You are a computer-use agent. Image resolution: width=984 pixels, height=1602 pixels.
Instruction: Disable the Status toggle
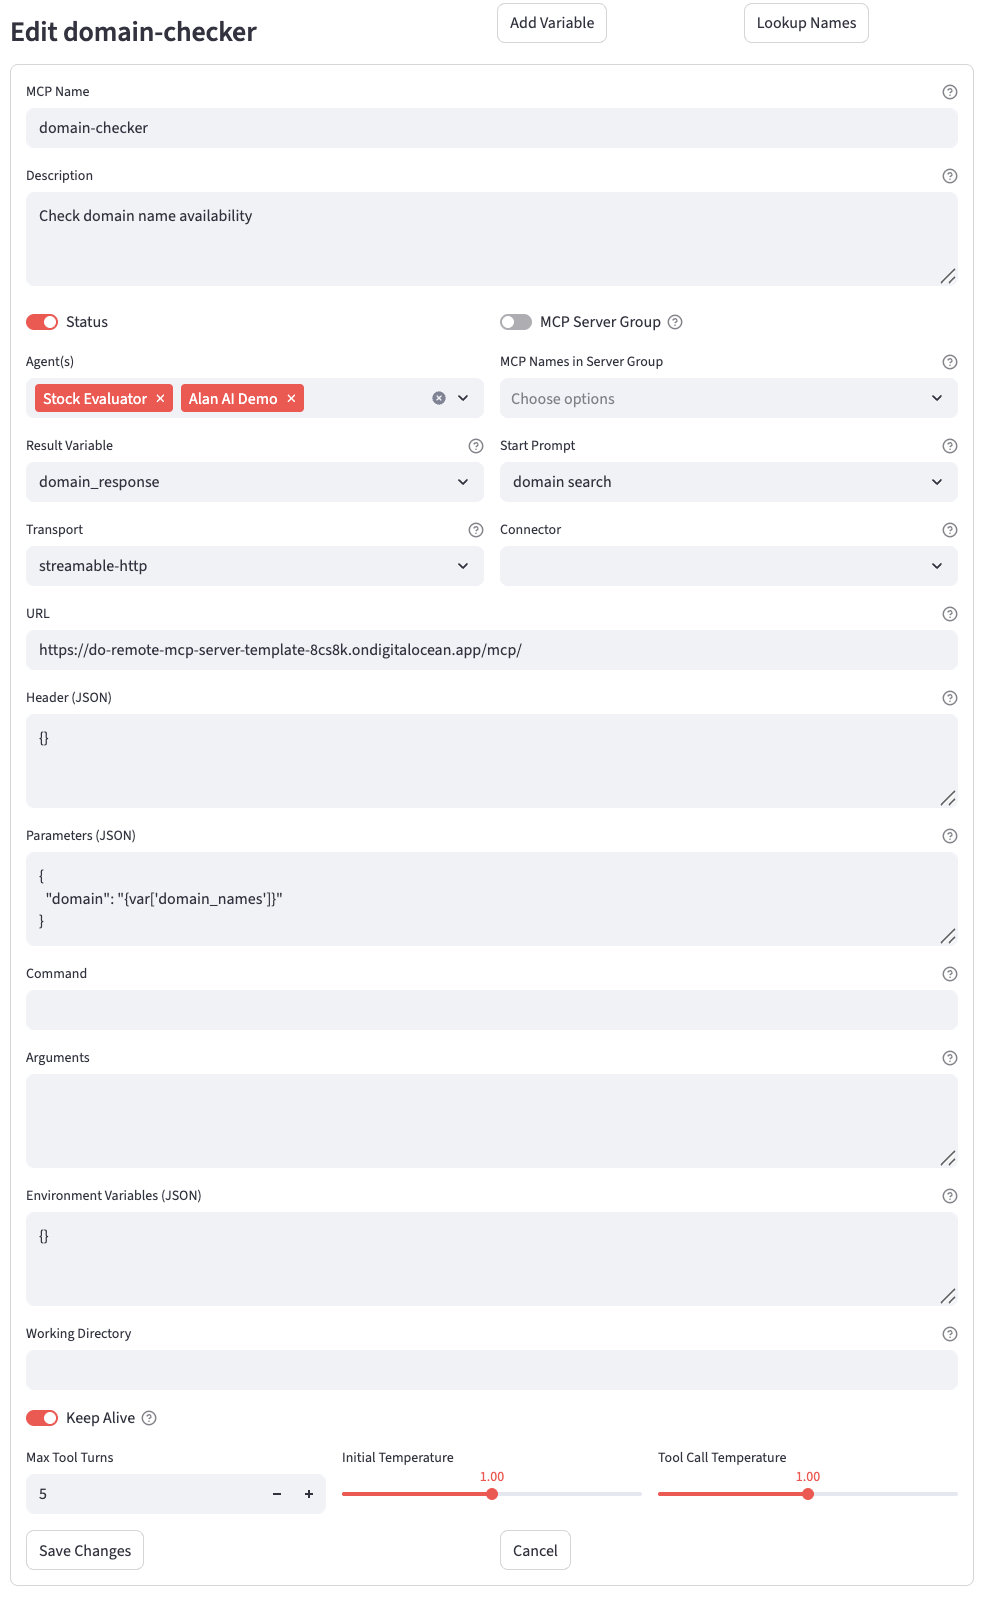click(42, 322)
